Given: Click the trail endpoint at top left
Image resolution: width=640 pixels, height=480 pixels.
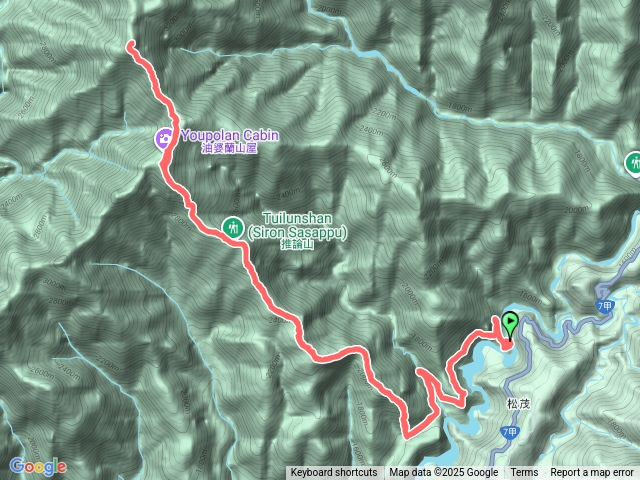Looking at the screenshot, I should [131, 45].
